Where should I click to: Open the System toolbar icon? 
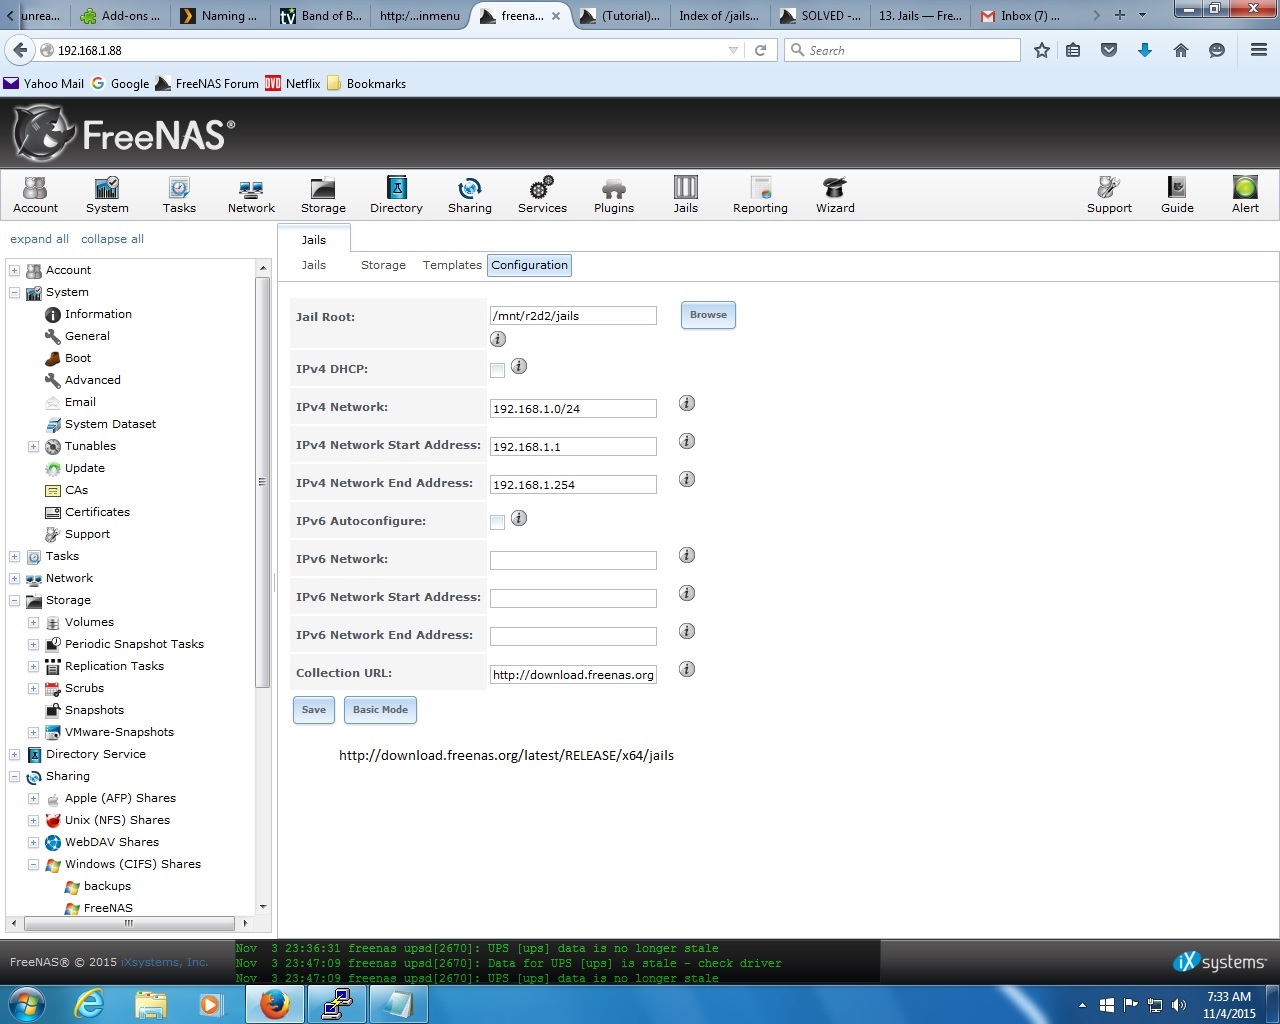coord(107,195)
